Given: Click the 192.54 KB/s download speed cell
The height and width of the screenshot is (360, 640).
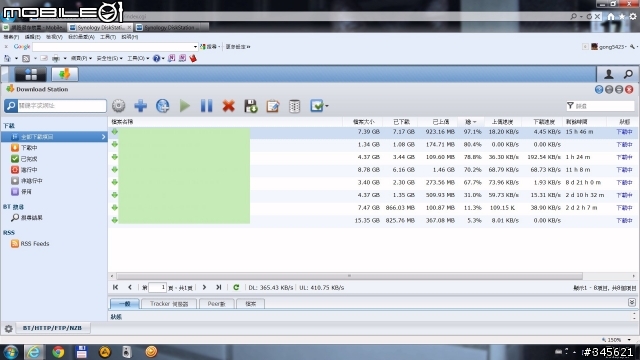Looking at the screenshot, I should coord(544,157).
